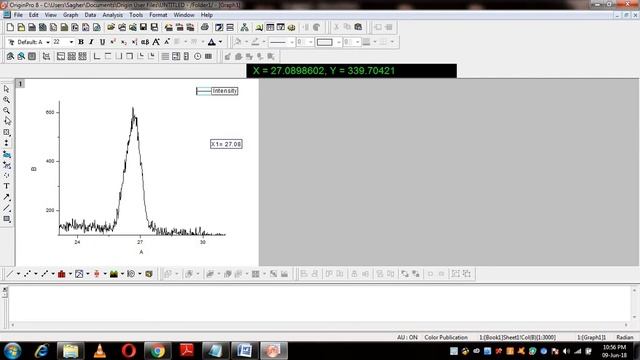Toggle Bold text formatting
This screenshot has width=640, height=360.
[x=81, y=42]
